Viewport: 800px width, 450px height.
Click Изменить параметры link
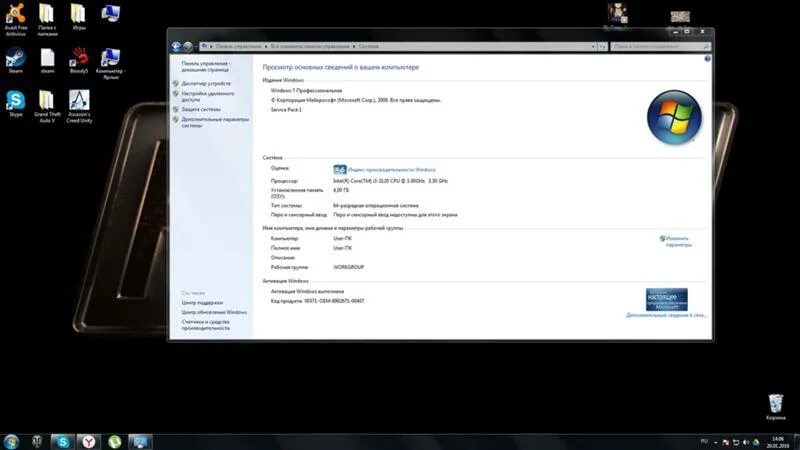(678, 241)
